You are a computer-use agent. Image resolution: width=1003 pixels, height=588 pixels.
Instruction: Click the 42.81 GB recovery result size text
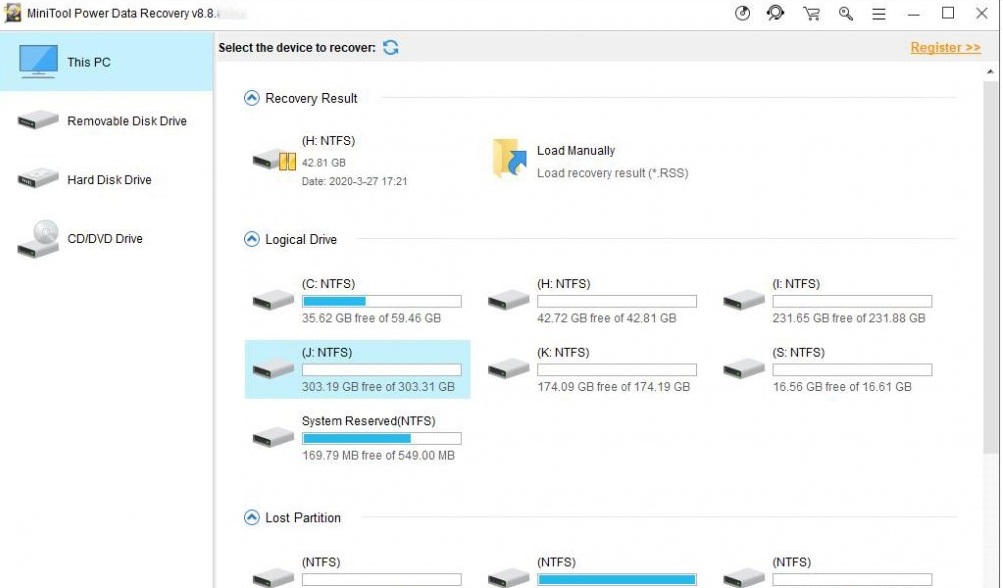324,163
